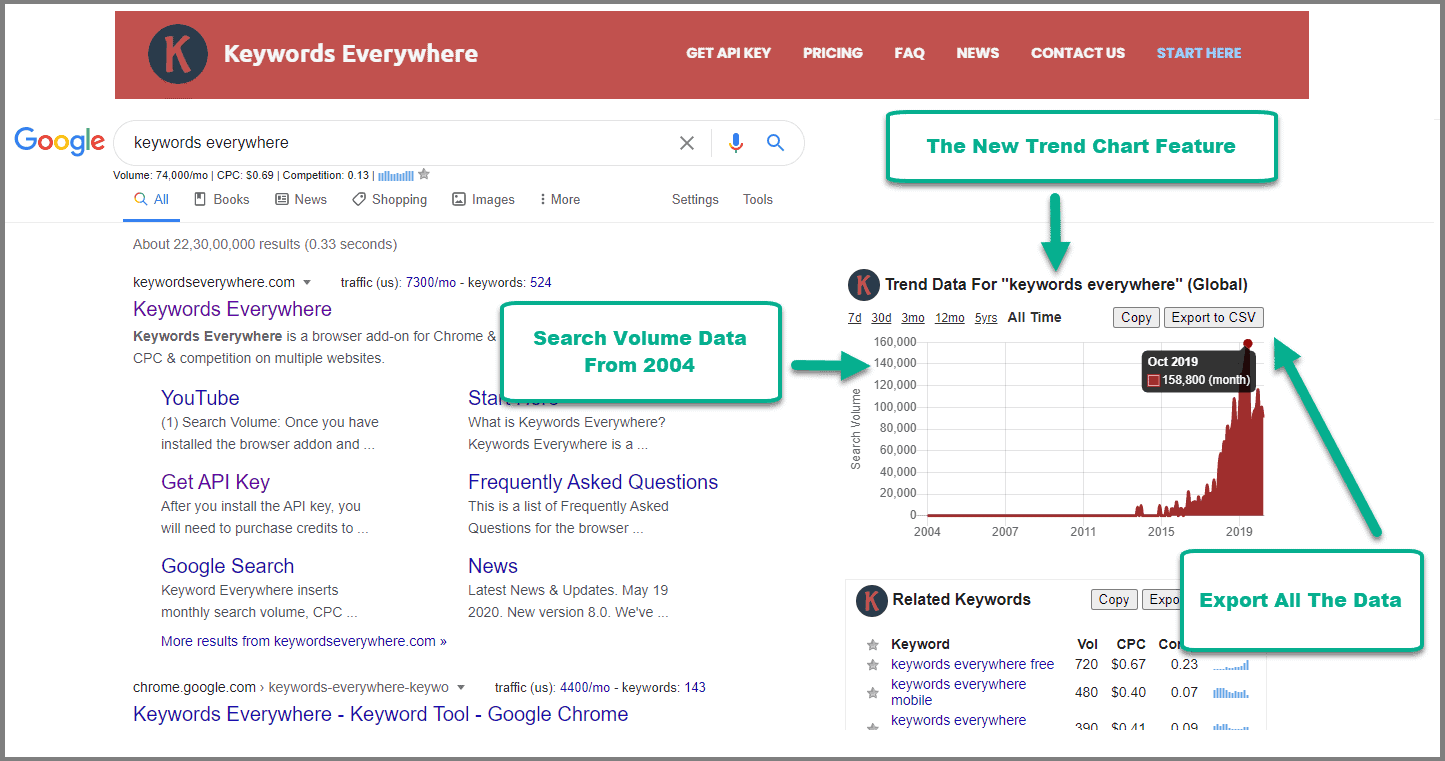
Task: Open the YouTube sitelink
Action: tap(200, 398)
